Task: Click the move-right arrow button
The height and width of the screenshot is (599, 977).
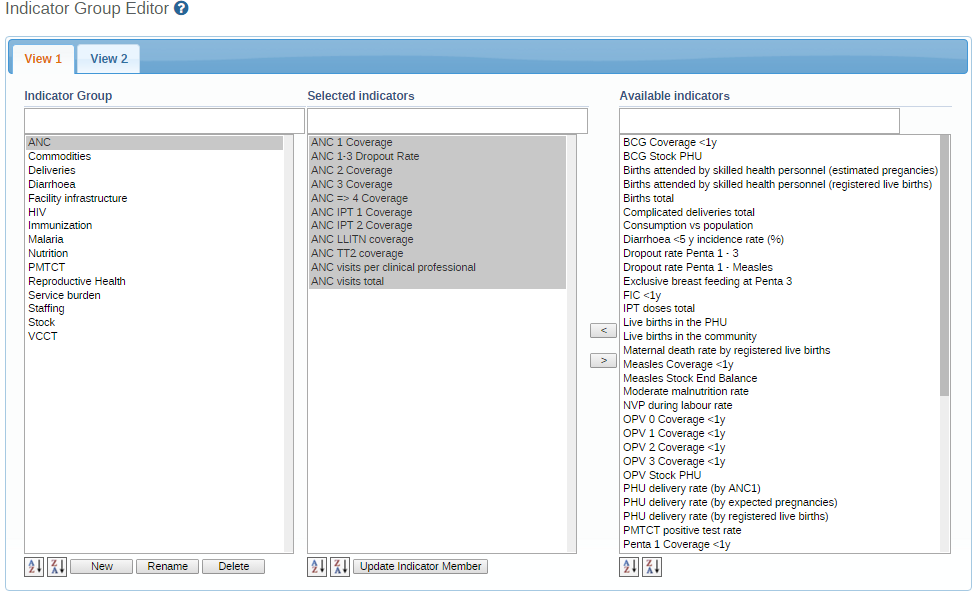Action: (x=603, y=360)
